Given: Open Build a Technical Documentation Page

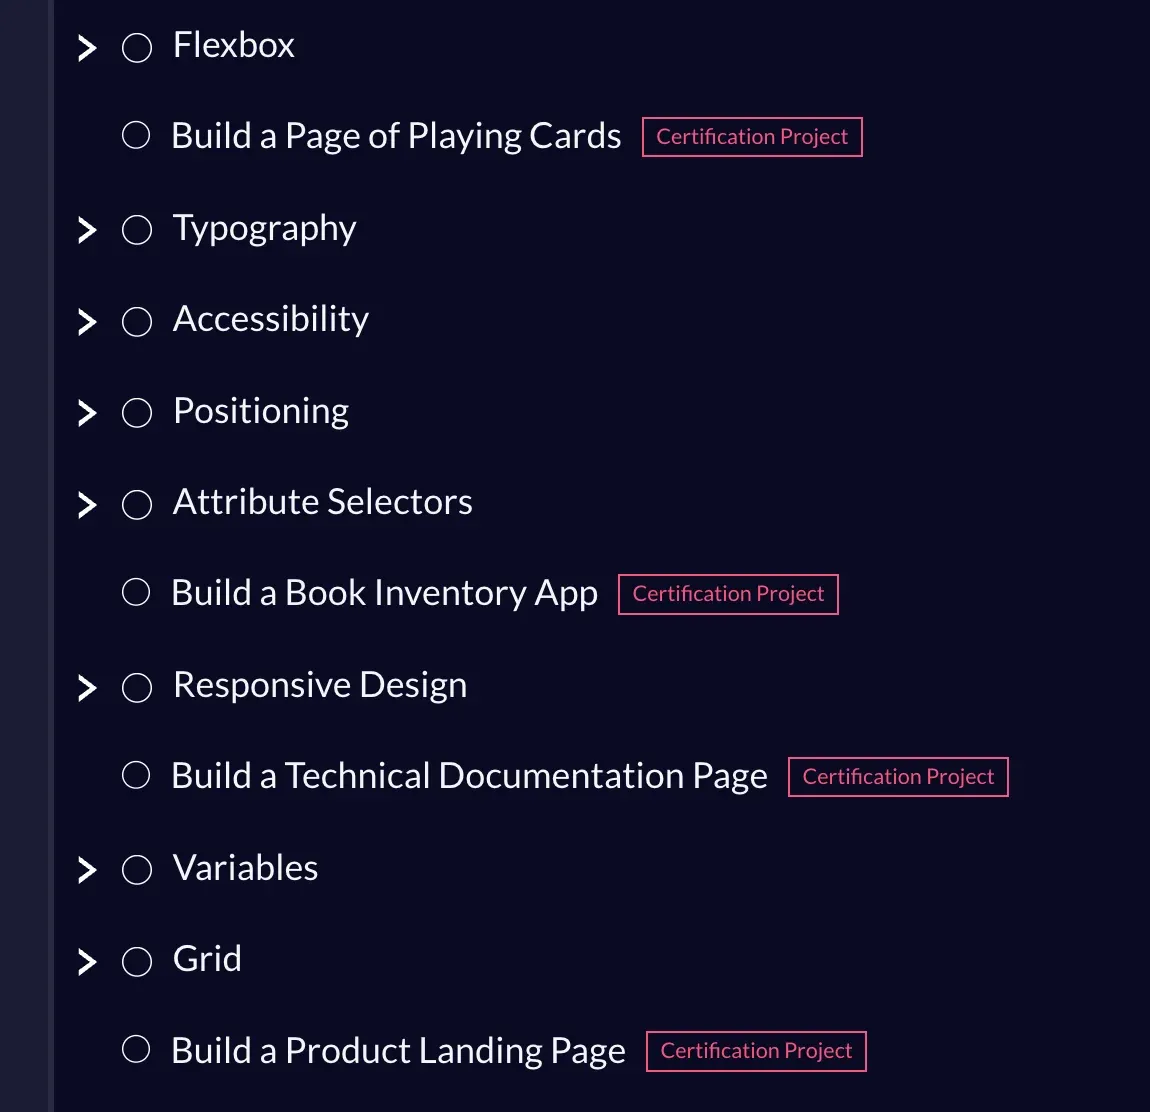Looking at the screenshot, I should 469,776.
